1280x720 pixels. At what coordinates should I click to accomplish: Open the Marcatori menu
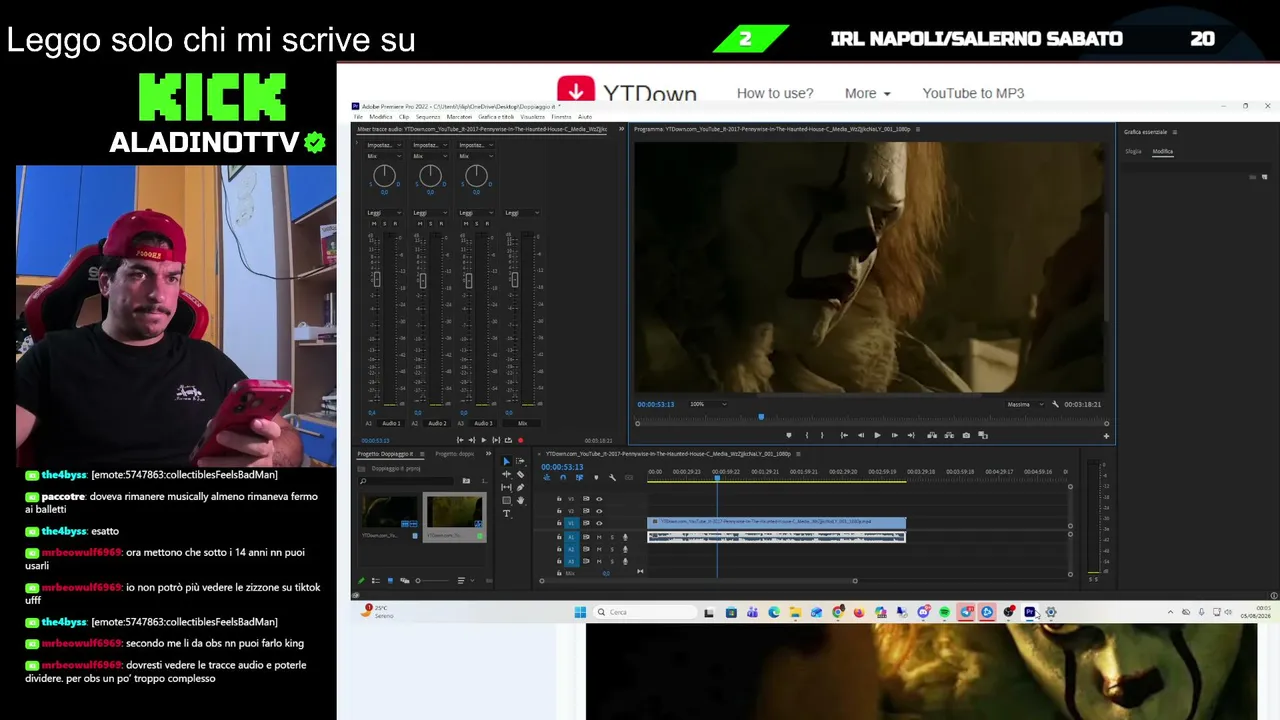point(459,117)
